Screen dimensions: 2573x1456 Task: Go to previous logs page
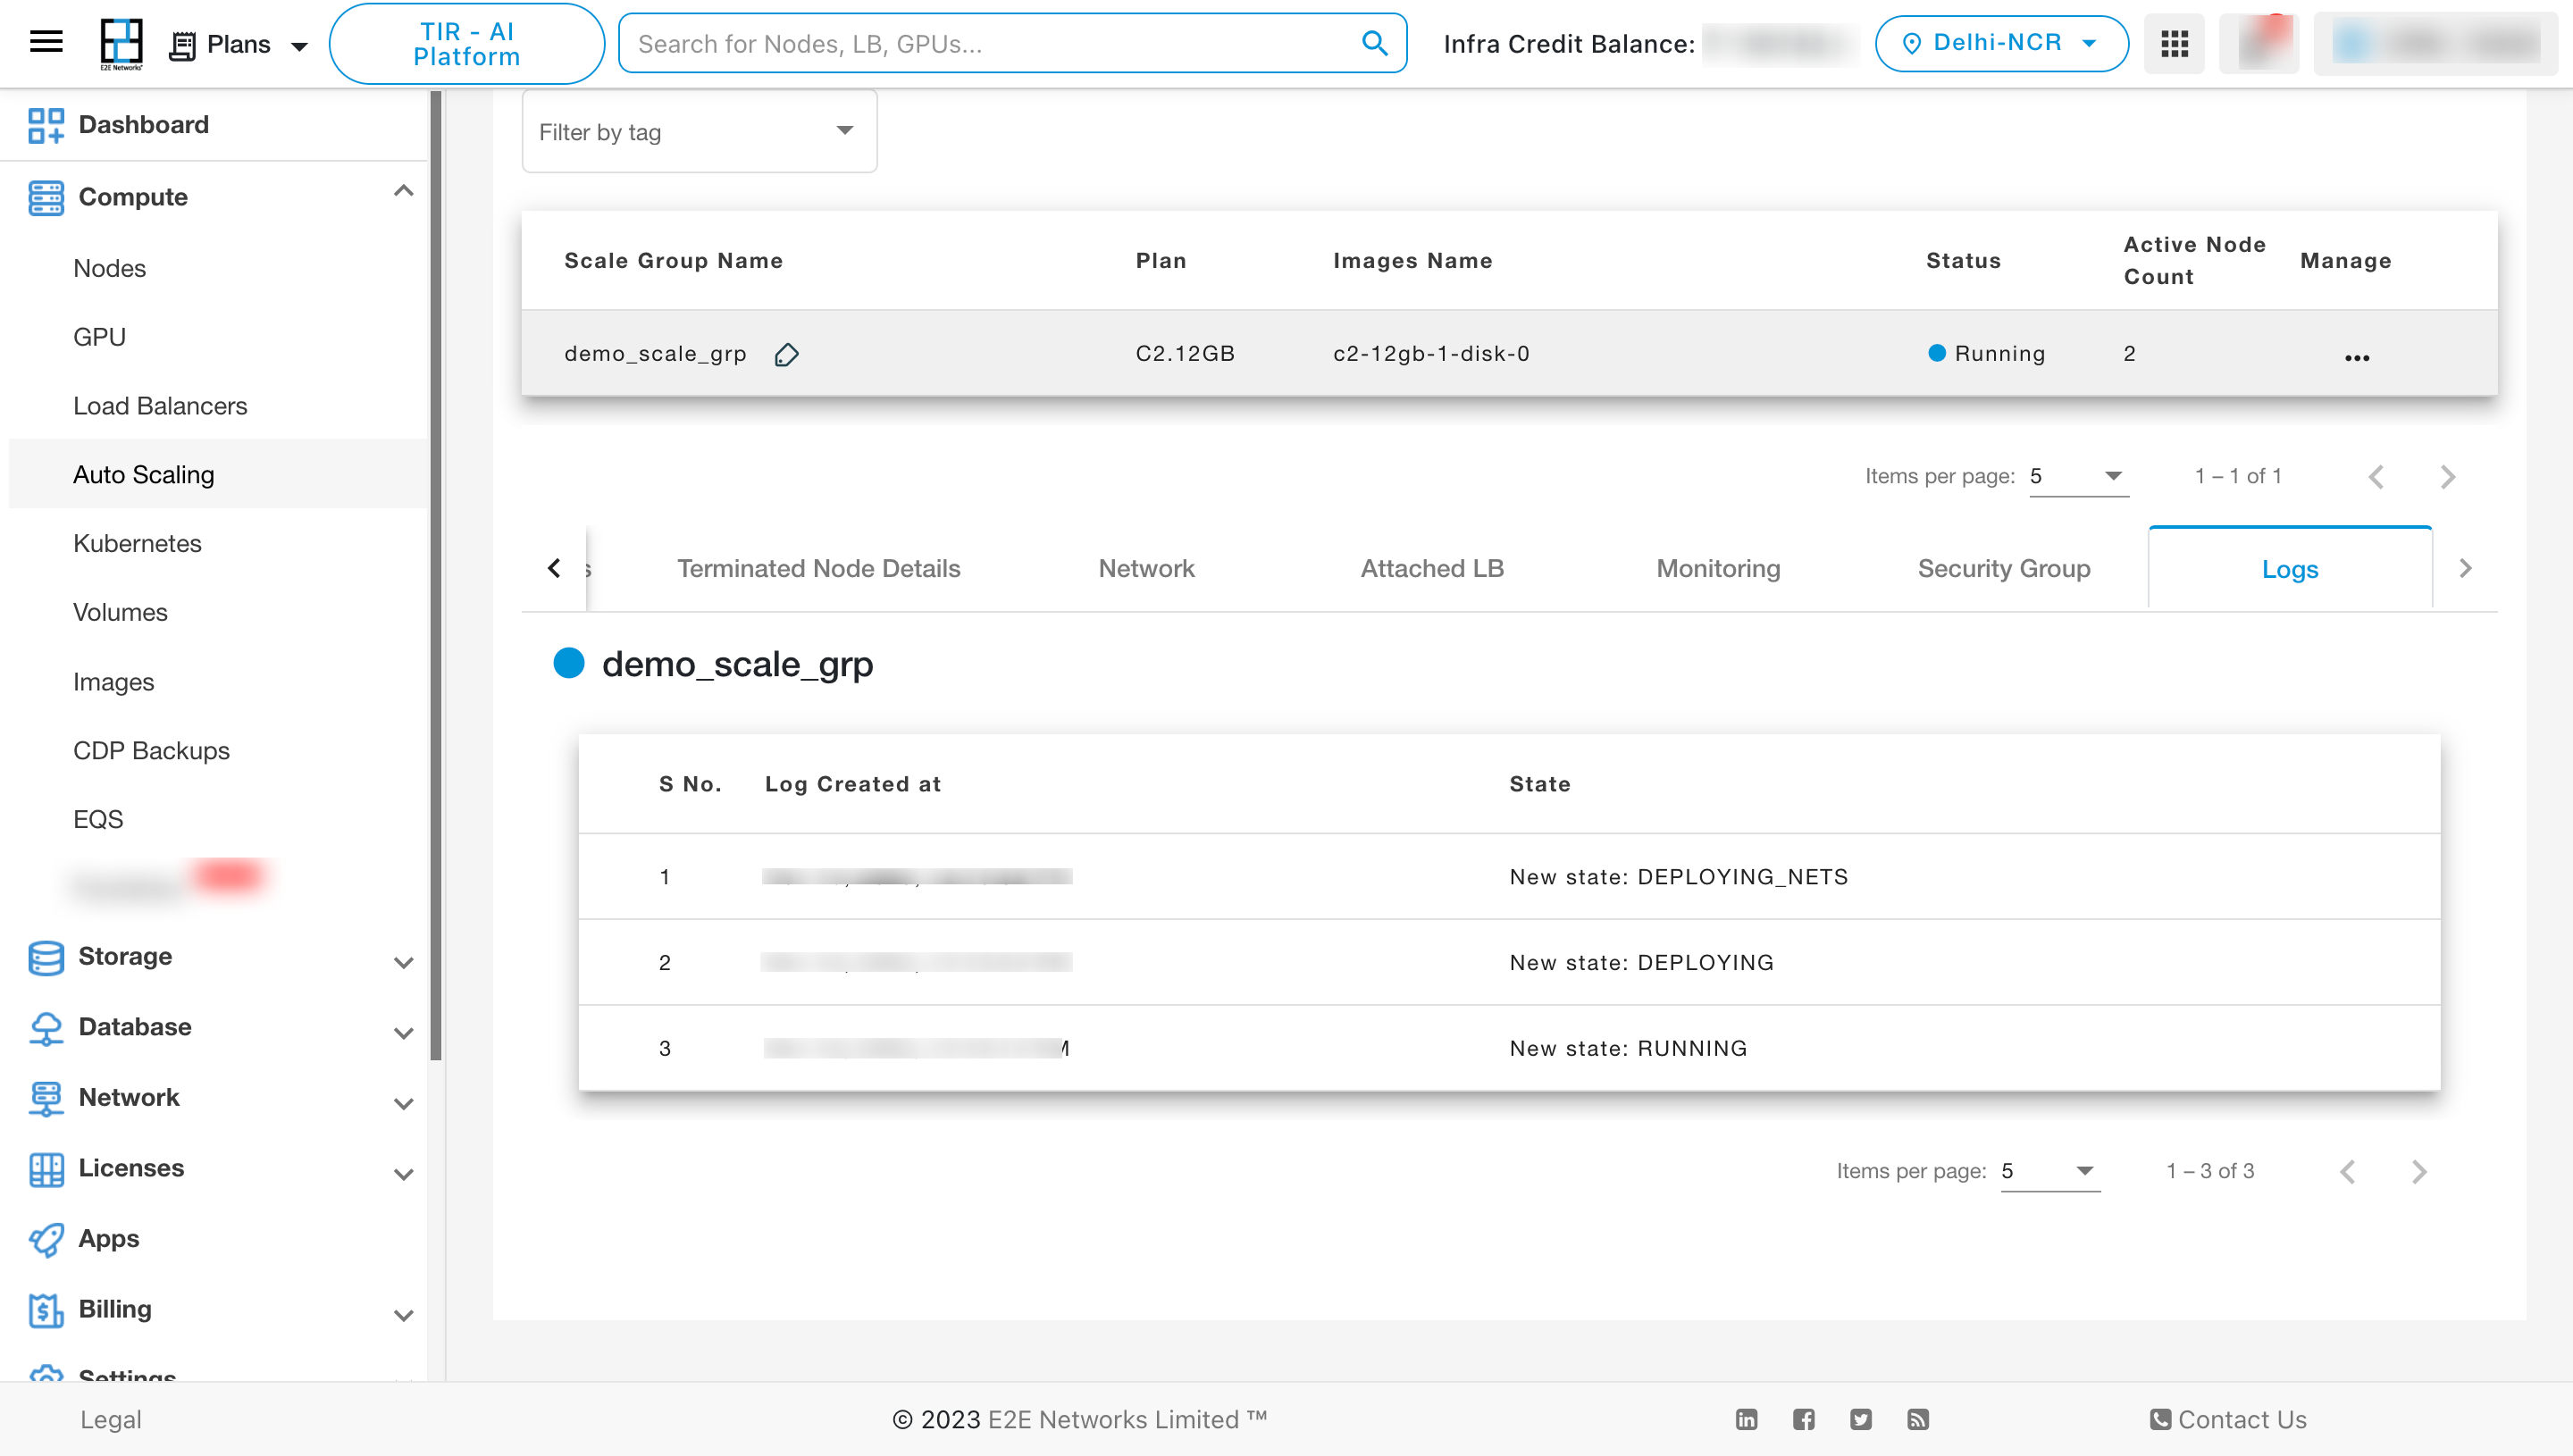(x=2347, y=1172)
